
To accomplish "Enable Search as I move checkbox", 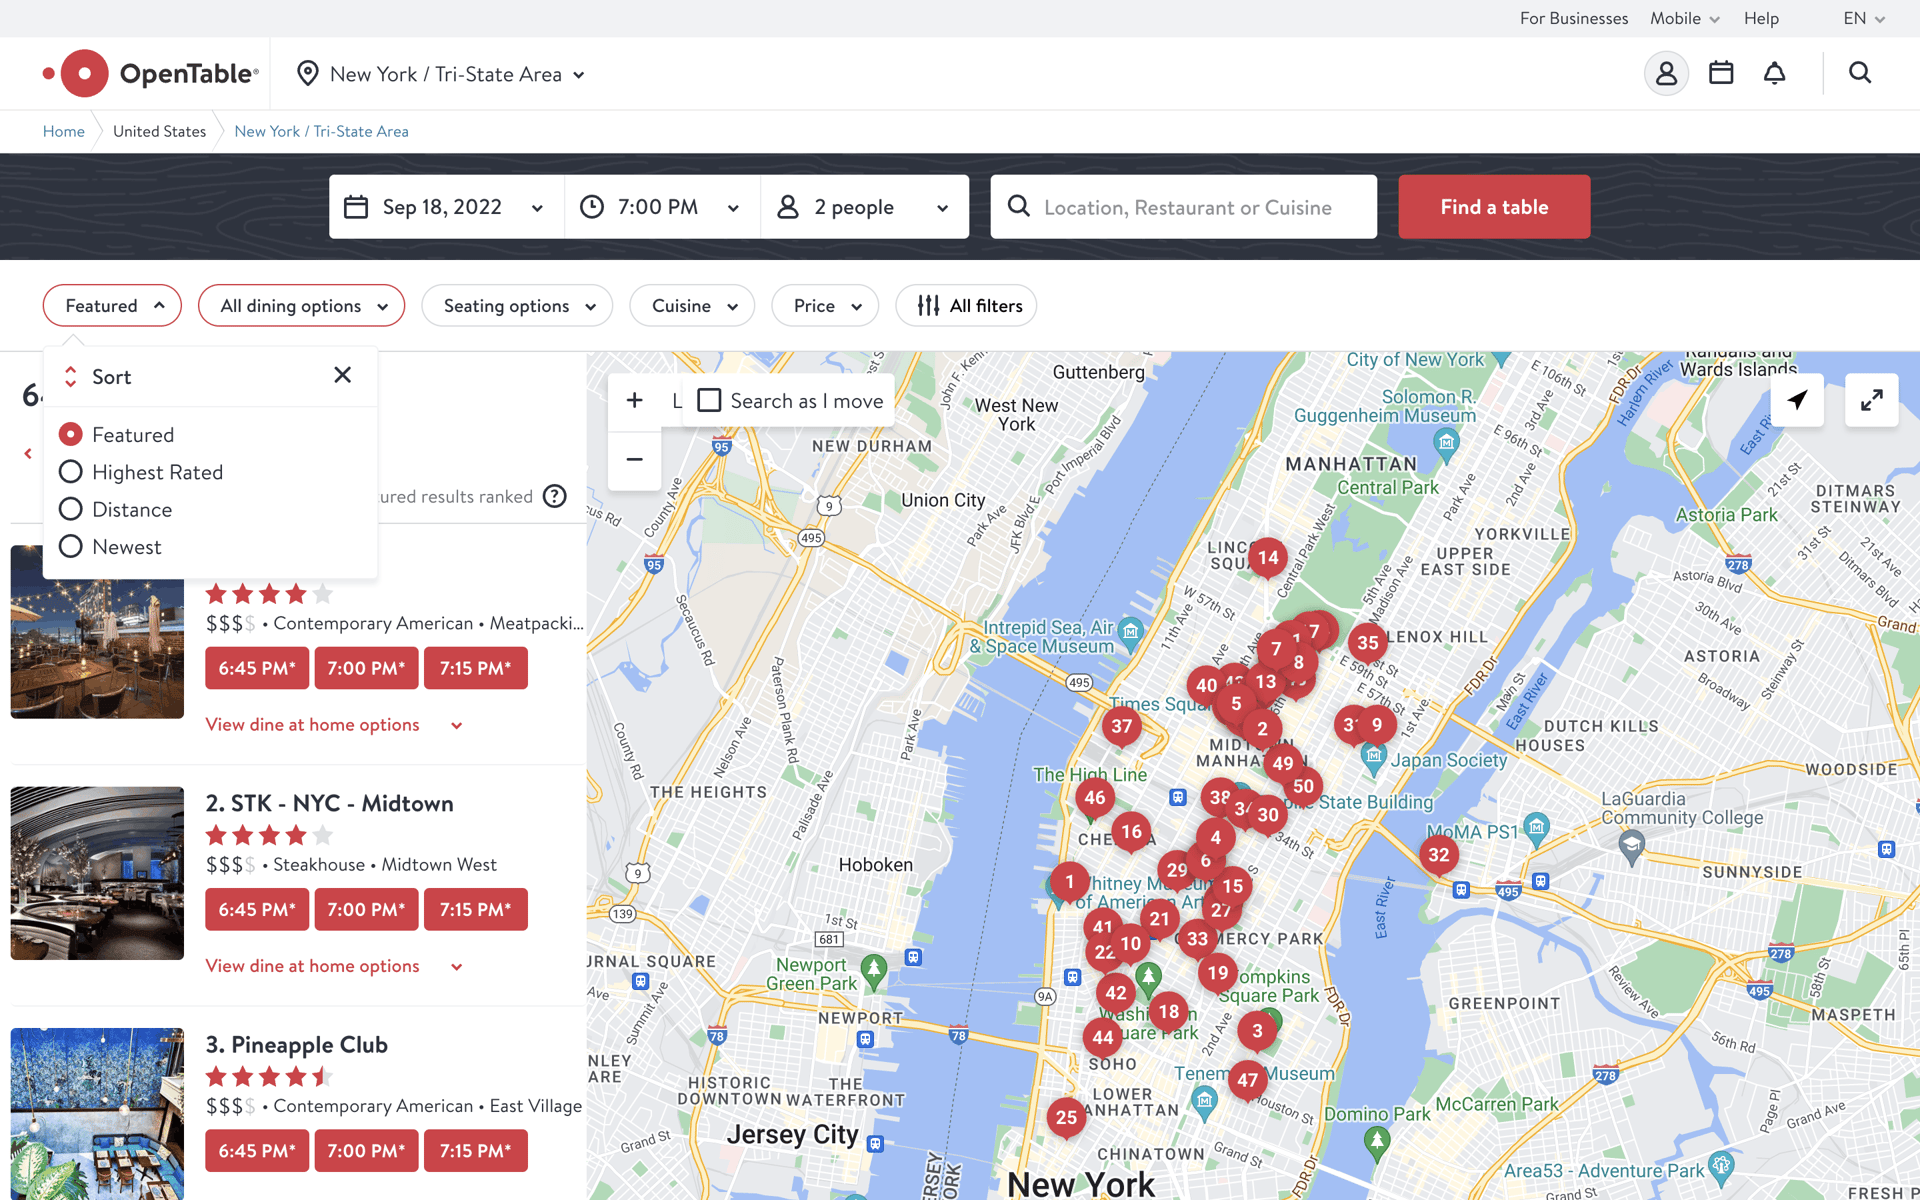I will pyautogui.click(x=709, y=401).
